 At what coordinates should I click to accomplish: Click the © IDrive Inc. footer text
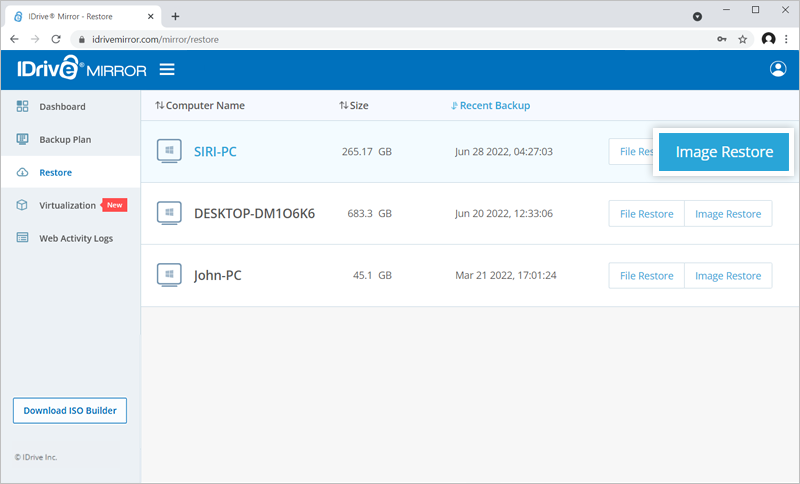[36, 457]
